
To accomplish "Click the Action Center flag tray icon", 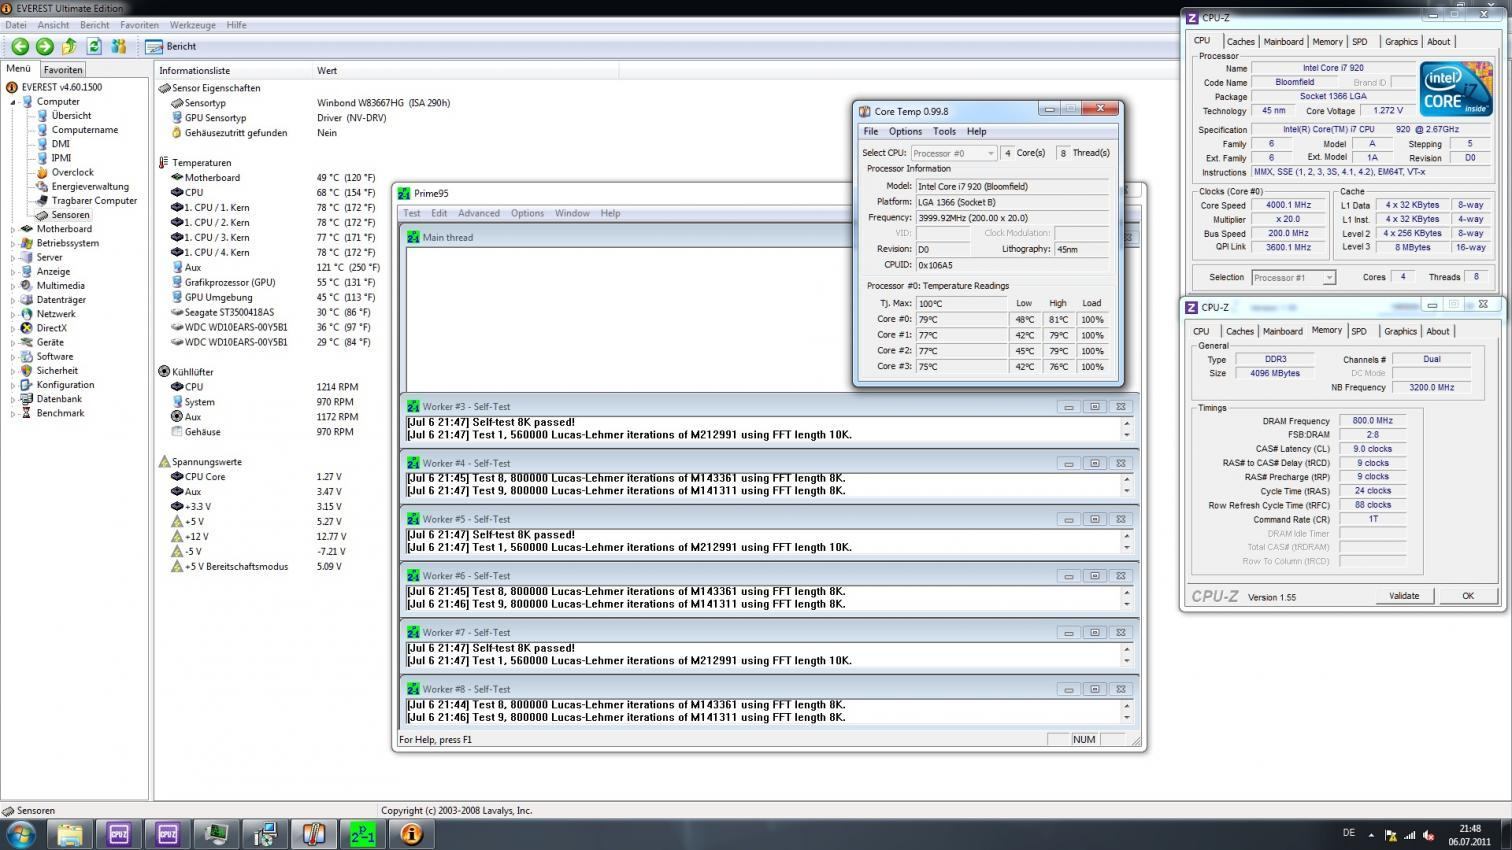I will (1391, 835).
